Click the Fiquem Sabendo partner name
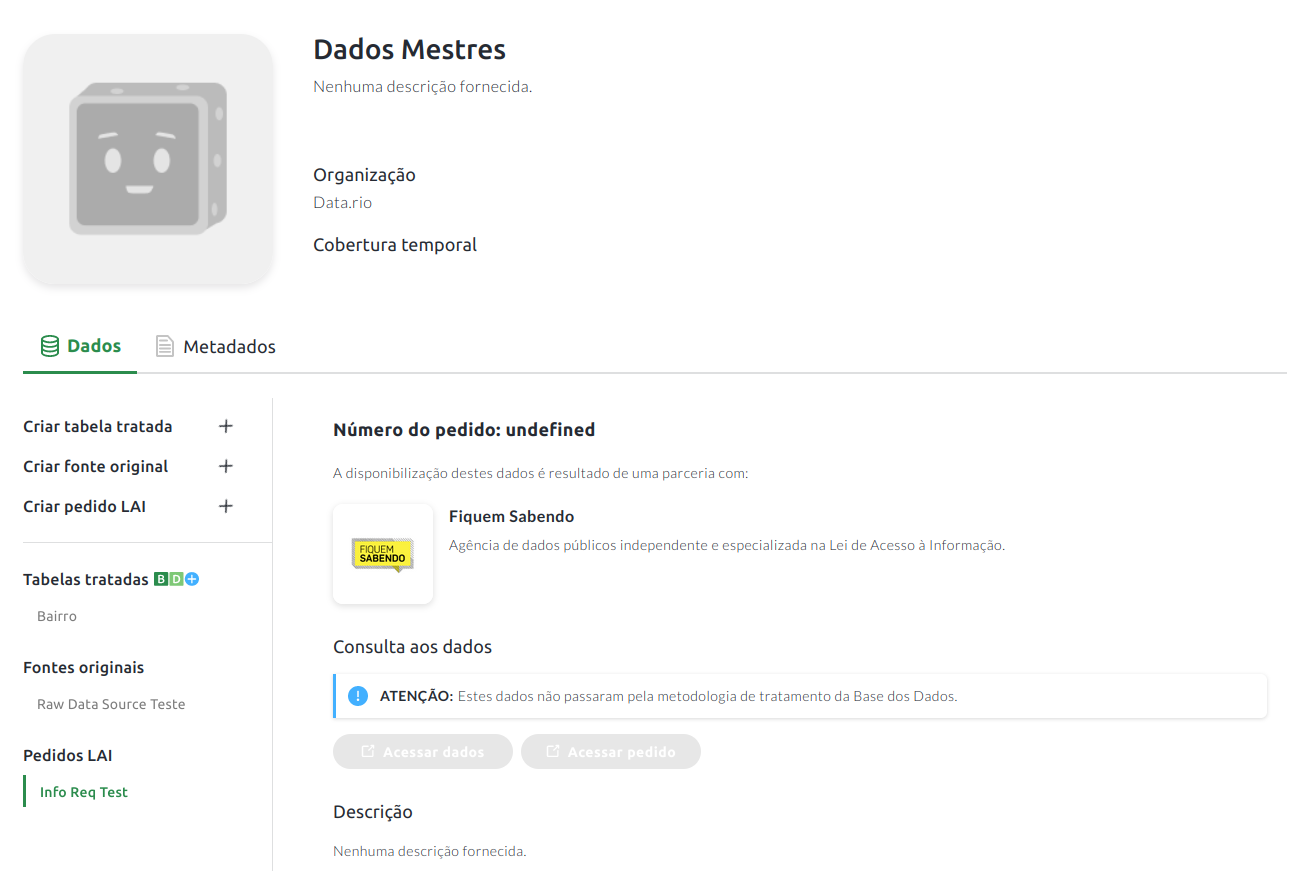This screenshot has height=871, width=1310. click(x=512, y=516)
